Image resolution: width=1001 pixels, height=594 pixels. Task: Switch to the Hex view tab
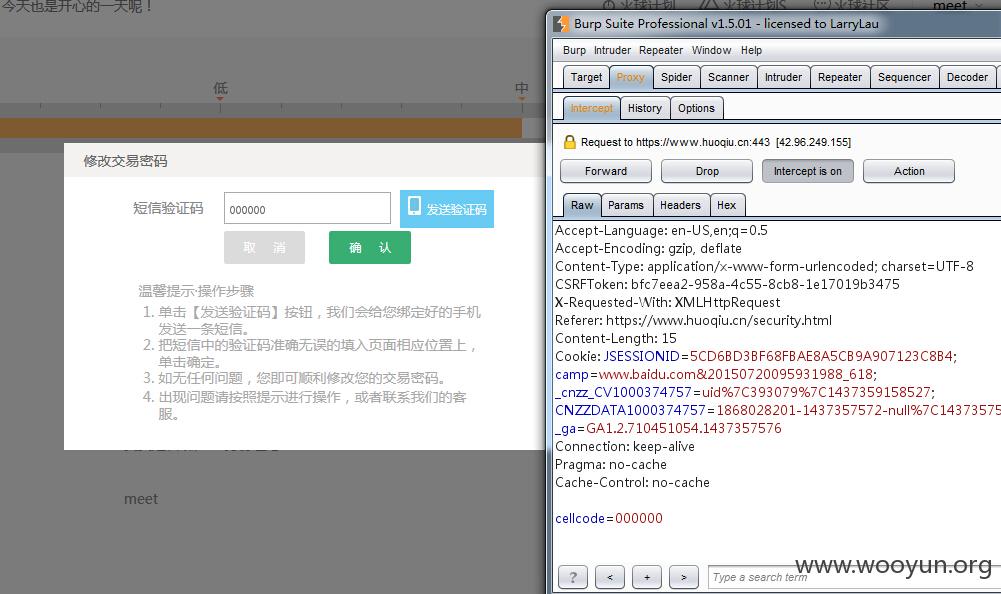pyautogui.click(x=726, y=205)
